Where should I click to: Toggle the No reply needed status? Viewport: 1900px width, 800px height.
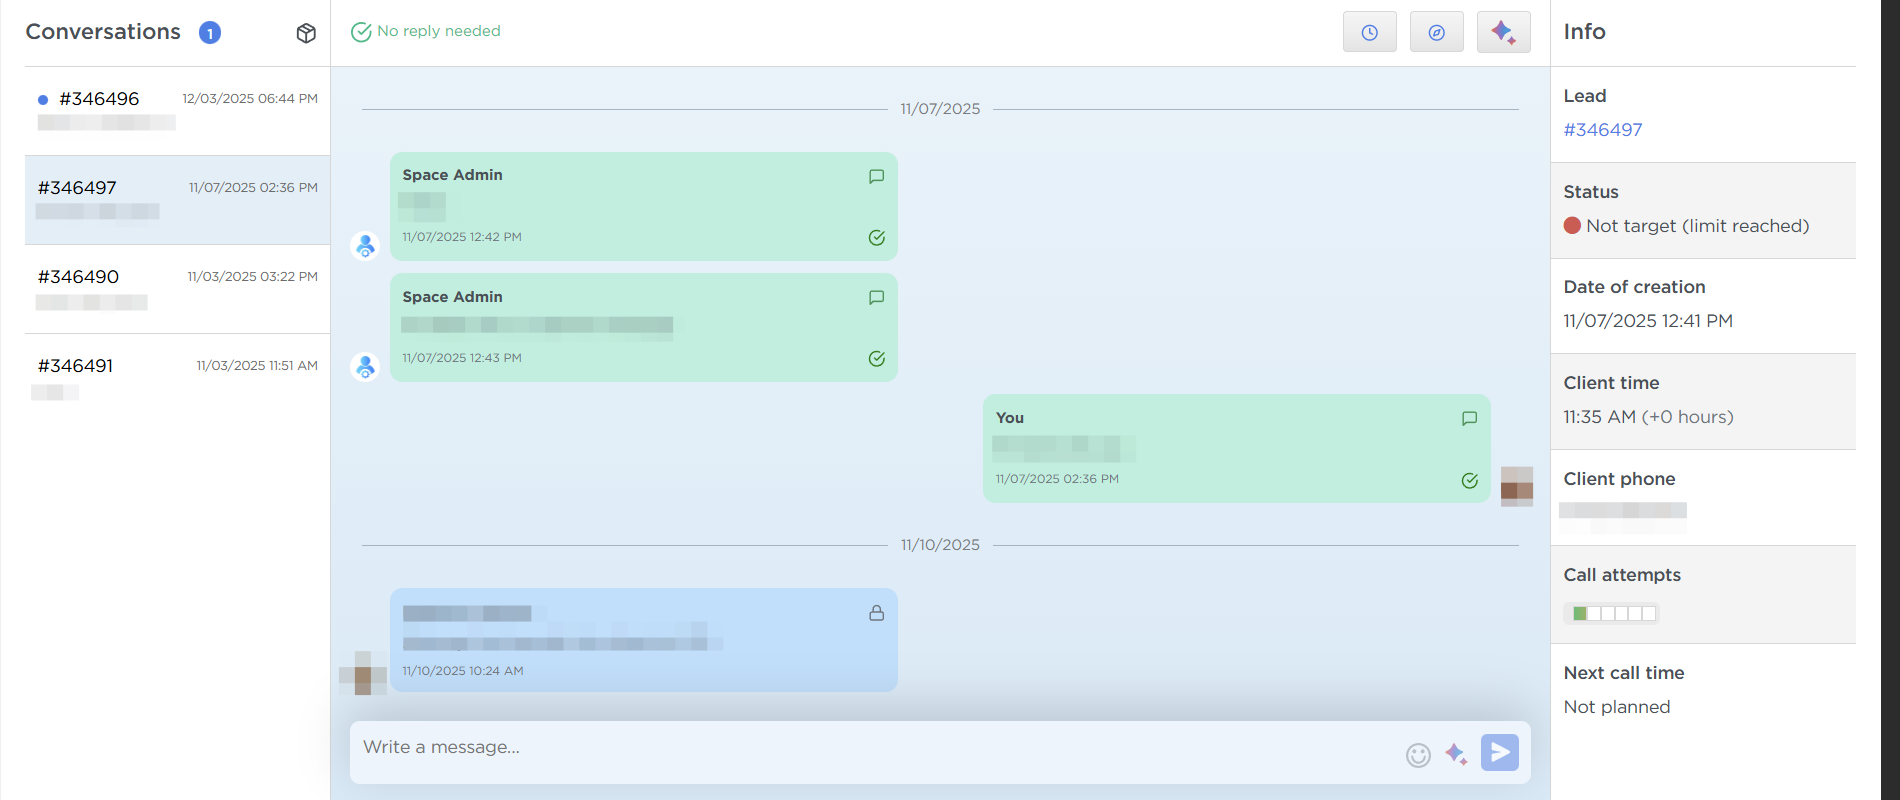click(426, 32)
